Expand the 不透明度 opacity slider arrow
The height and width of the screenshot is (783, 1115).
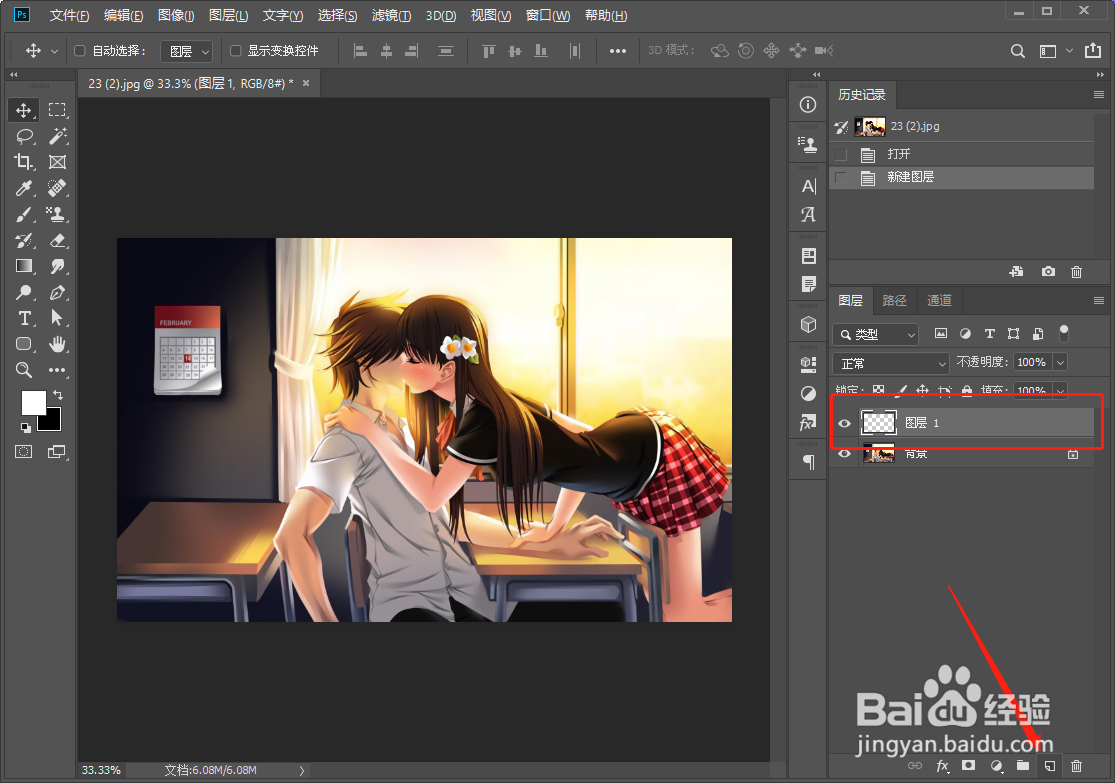coord(1060,363)
